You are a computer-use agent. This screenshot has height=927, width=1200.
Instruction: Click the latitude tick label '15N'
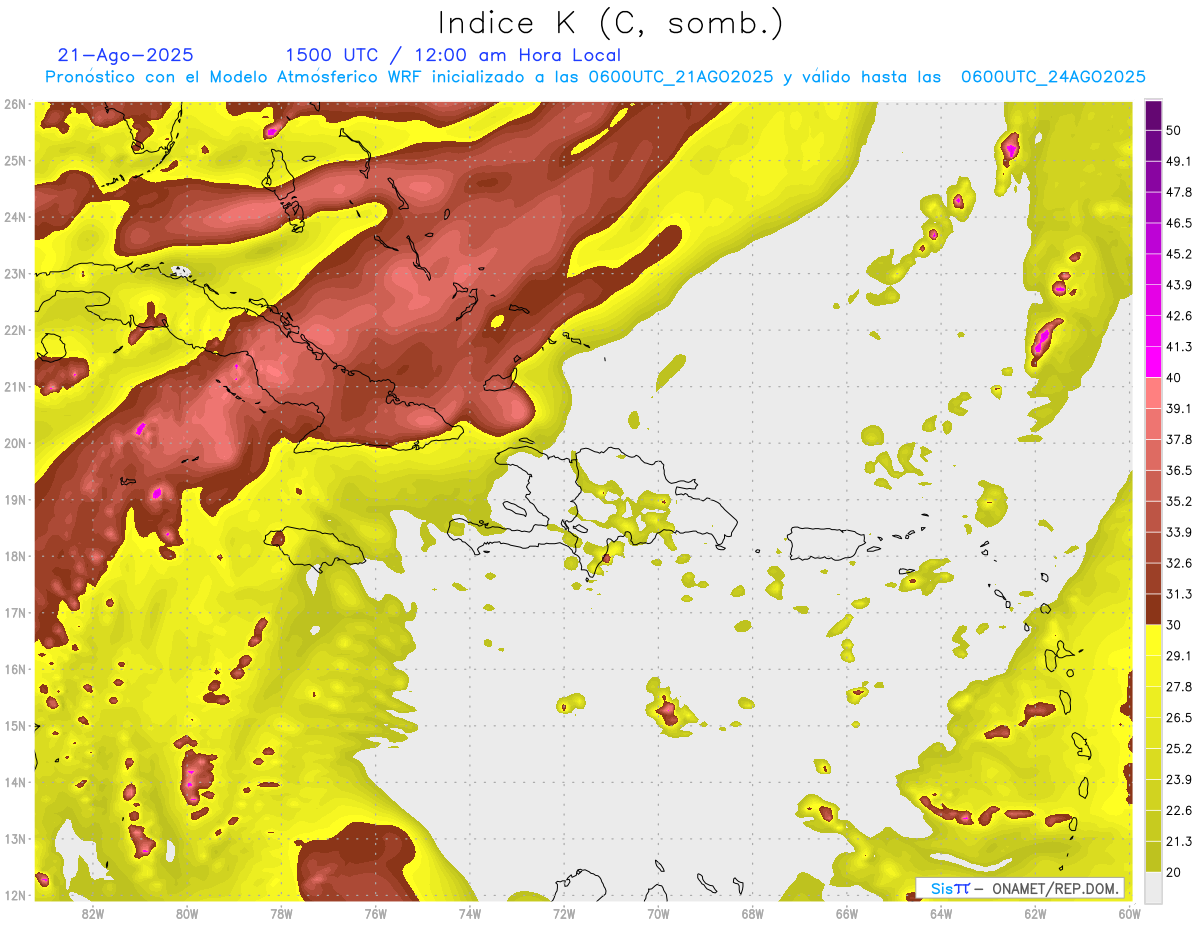tap(15, 726)
